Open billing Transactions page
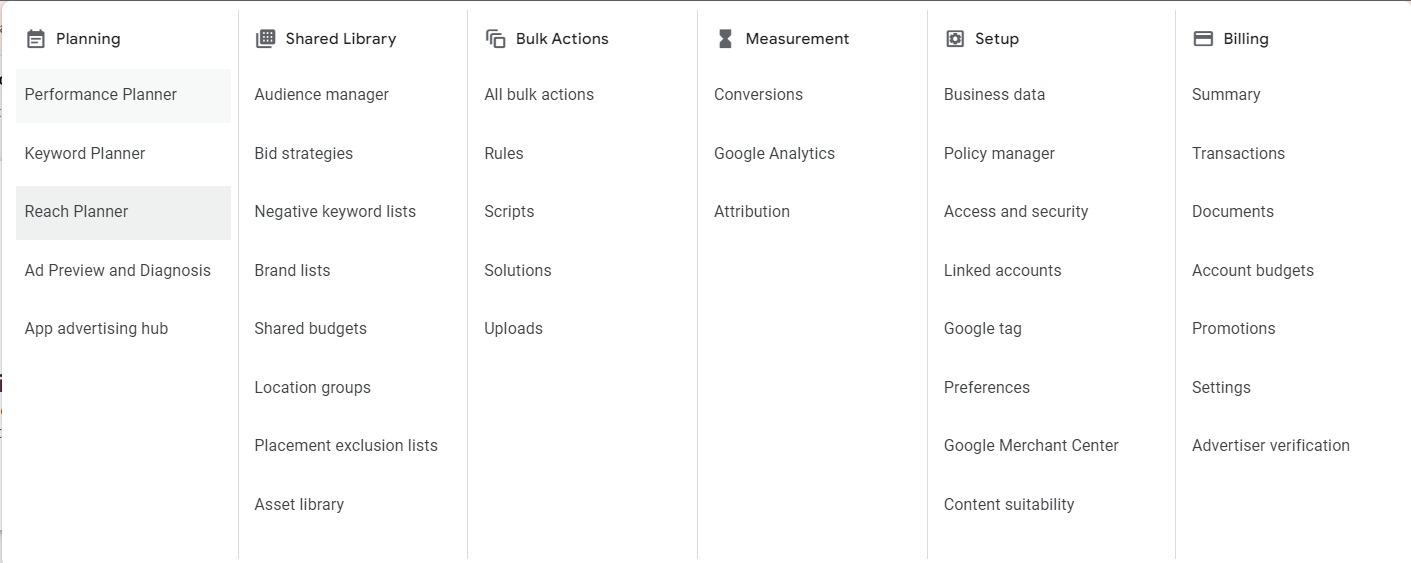1411x563 pixels. pyautogui.click(x=1238, y=153)
